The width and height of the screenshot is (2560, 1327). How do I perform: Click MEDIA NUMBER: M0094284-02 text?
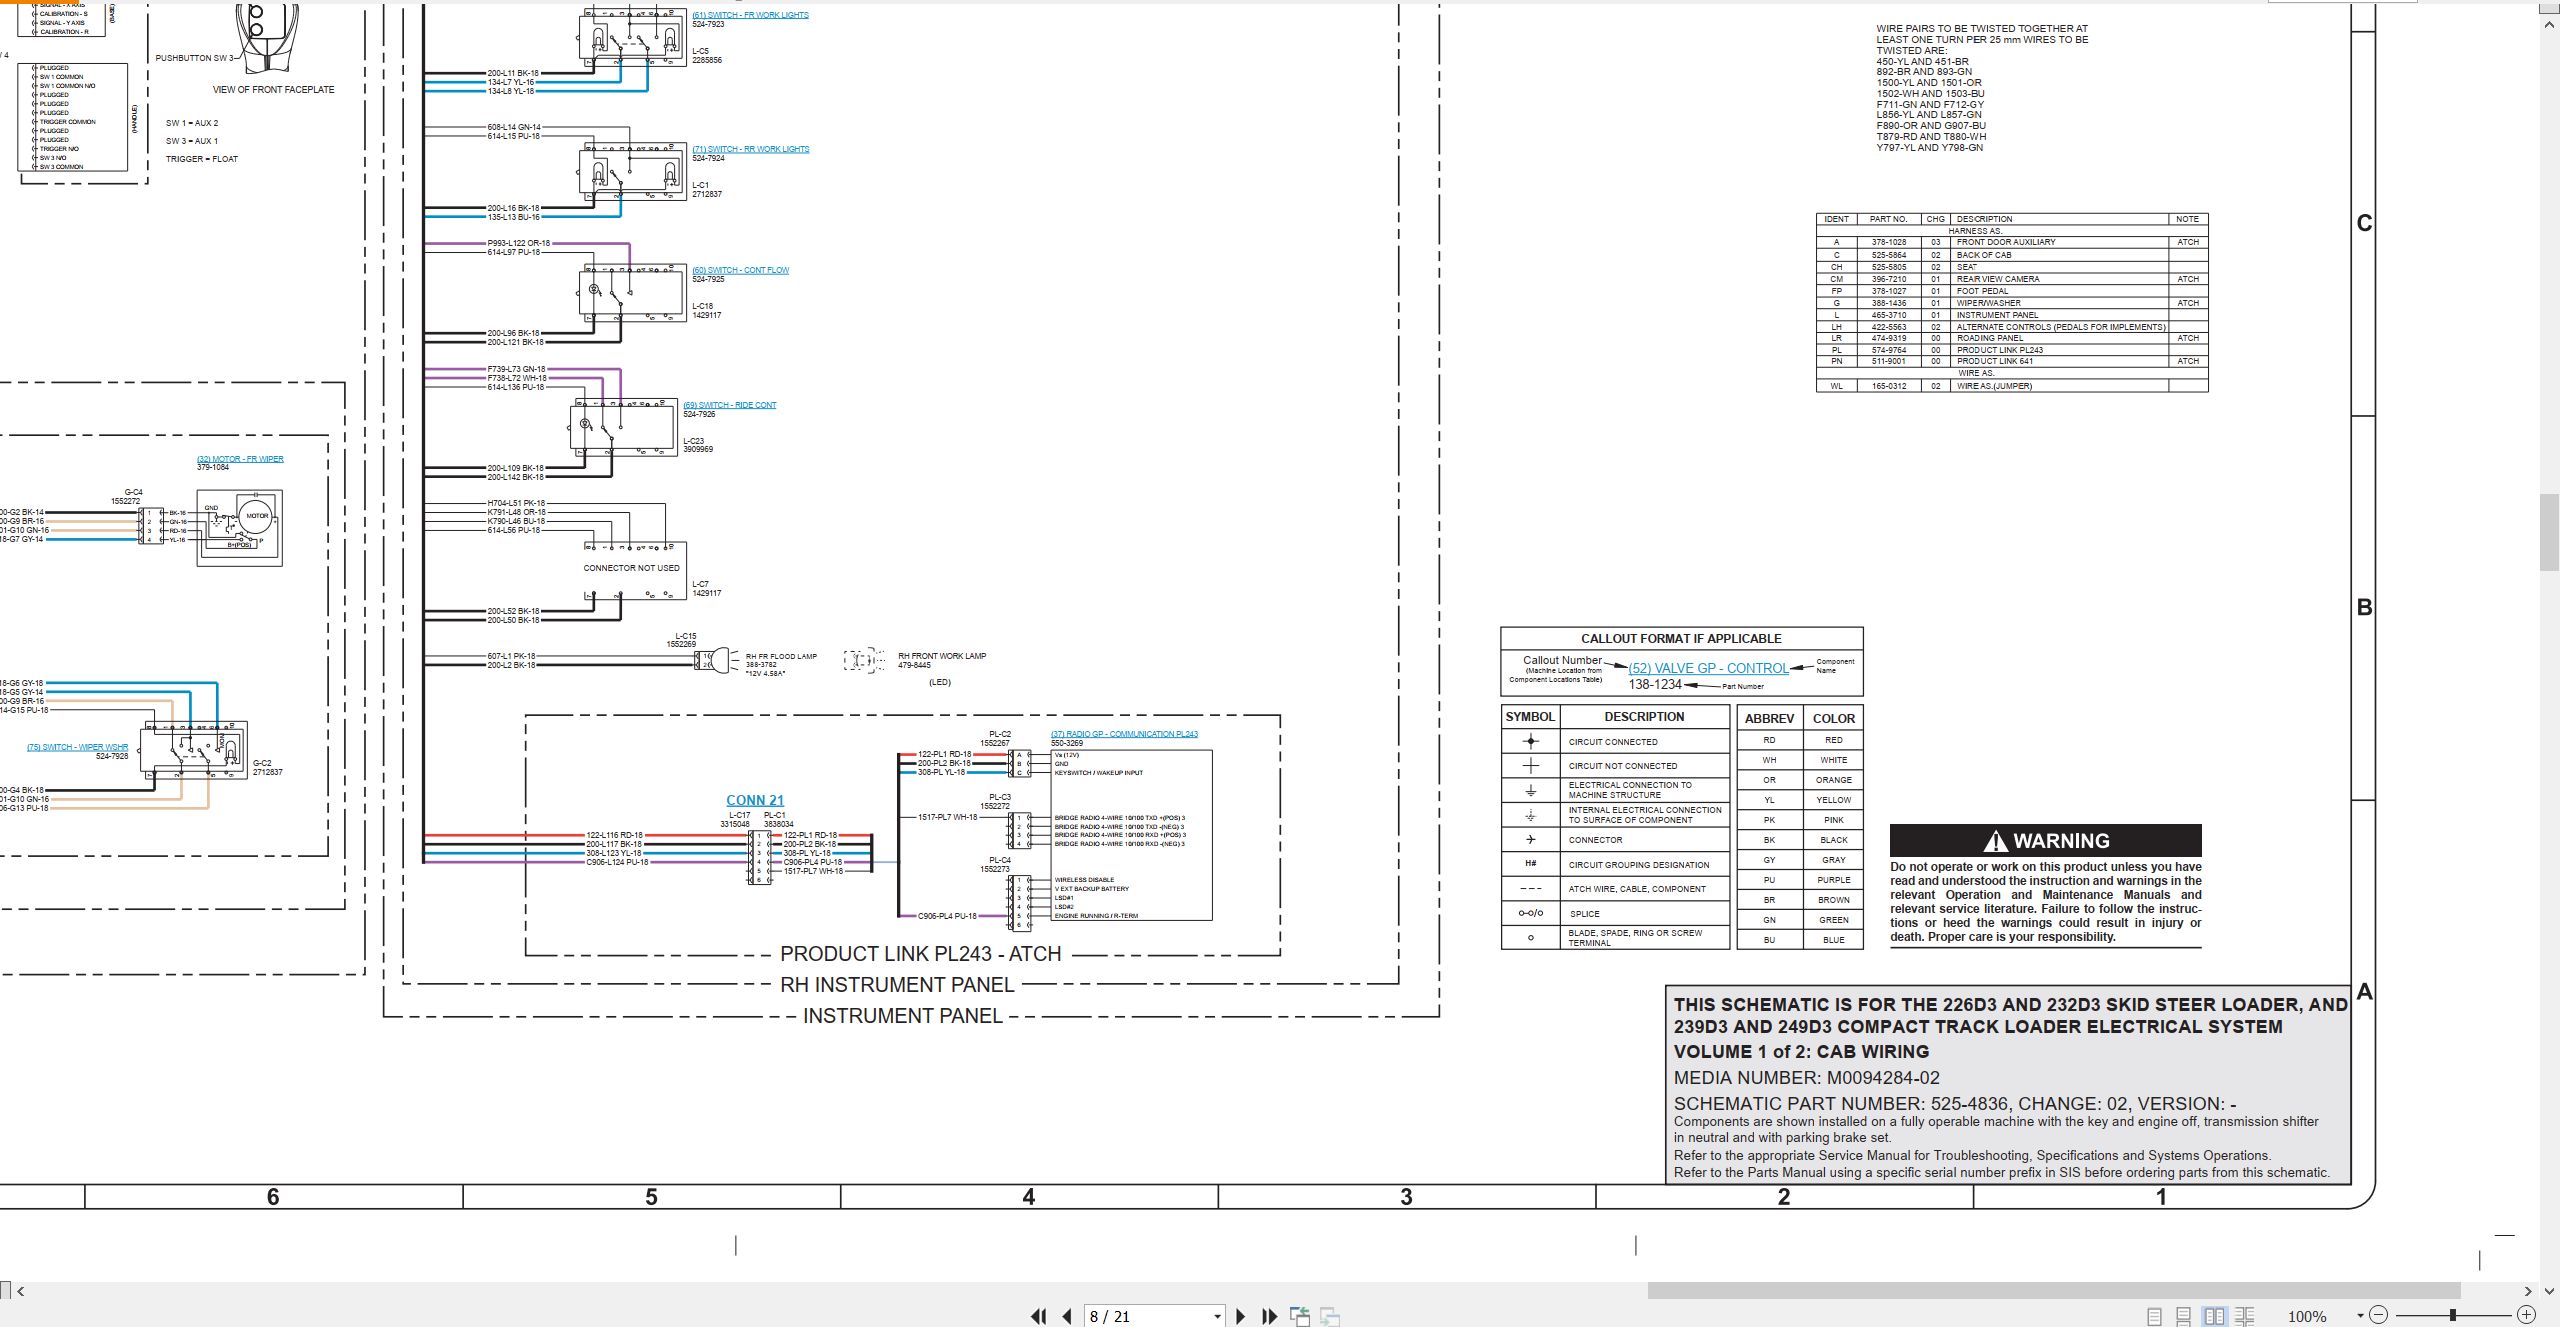[x=1806, y=1078]
